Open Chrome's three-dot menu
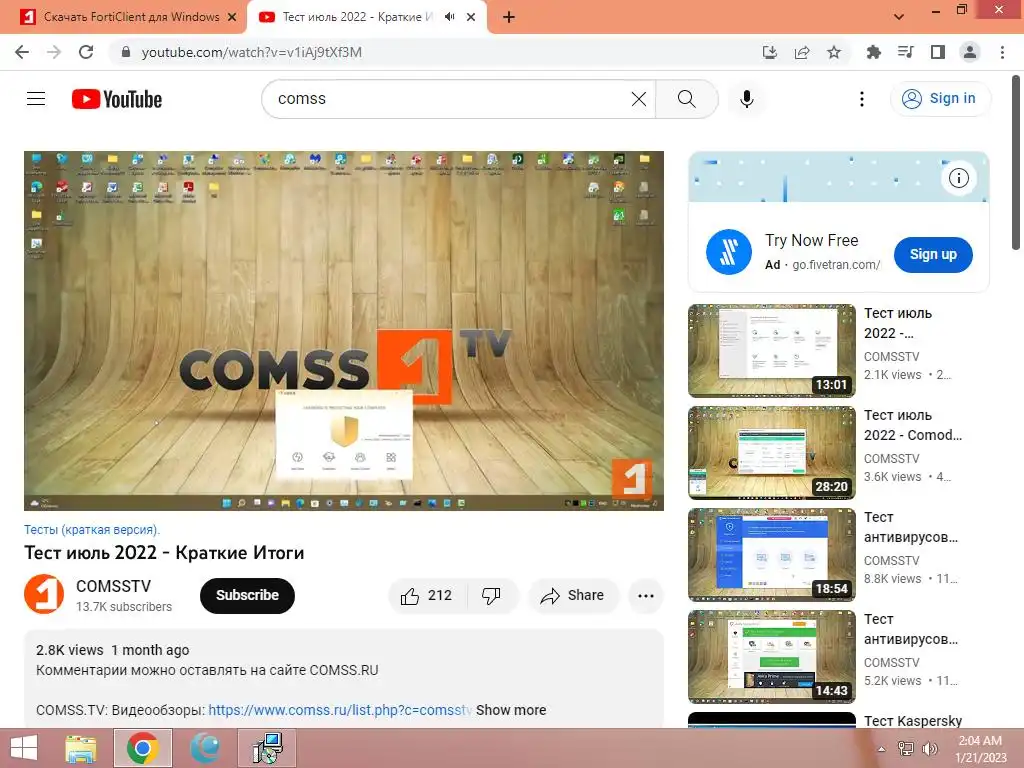 (1002, 52)
